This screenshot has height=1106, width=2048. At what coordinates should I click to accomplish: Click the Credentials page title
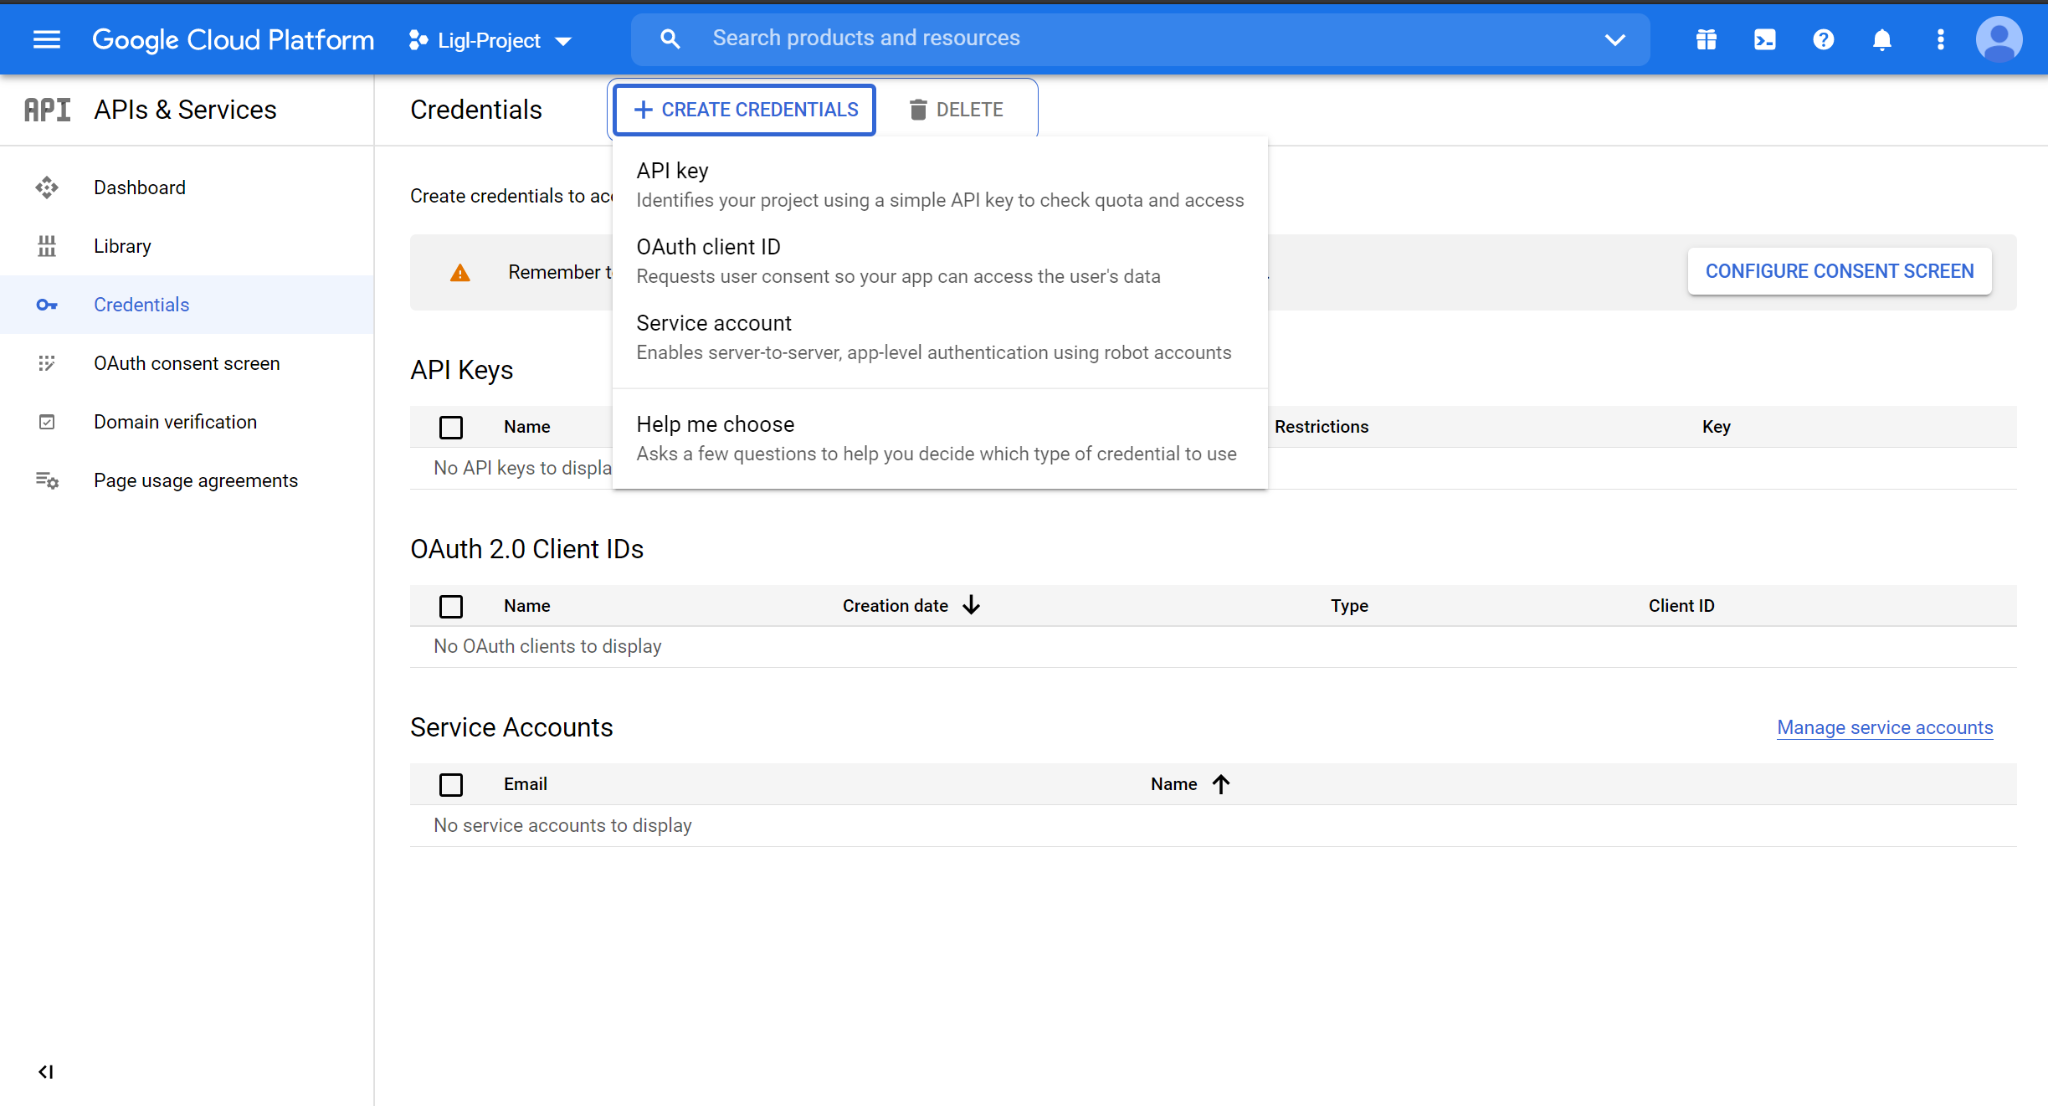coord(476,110)
